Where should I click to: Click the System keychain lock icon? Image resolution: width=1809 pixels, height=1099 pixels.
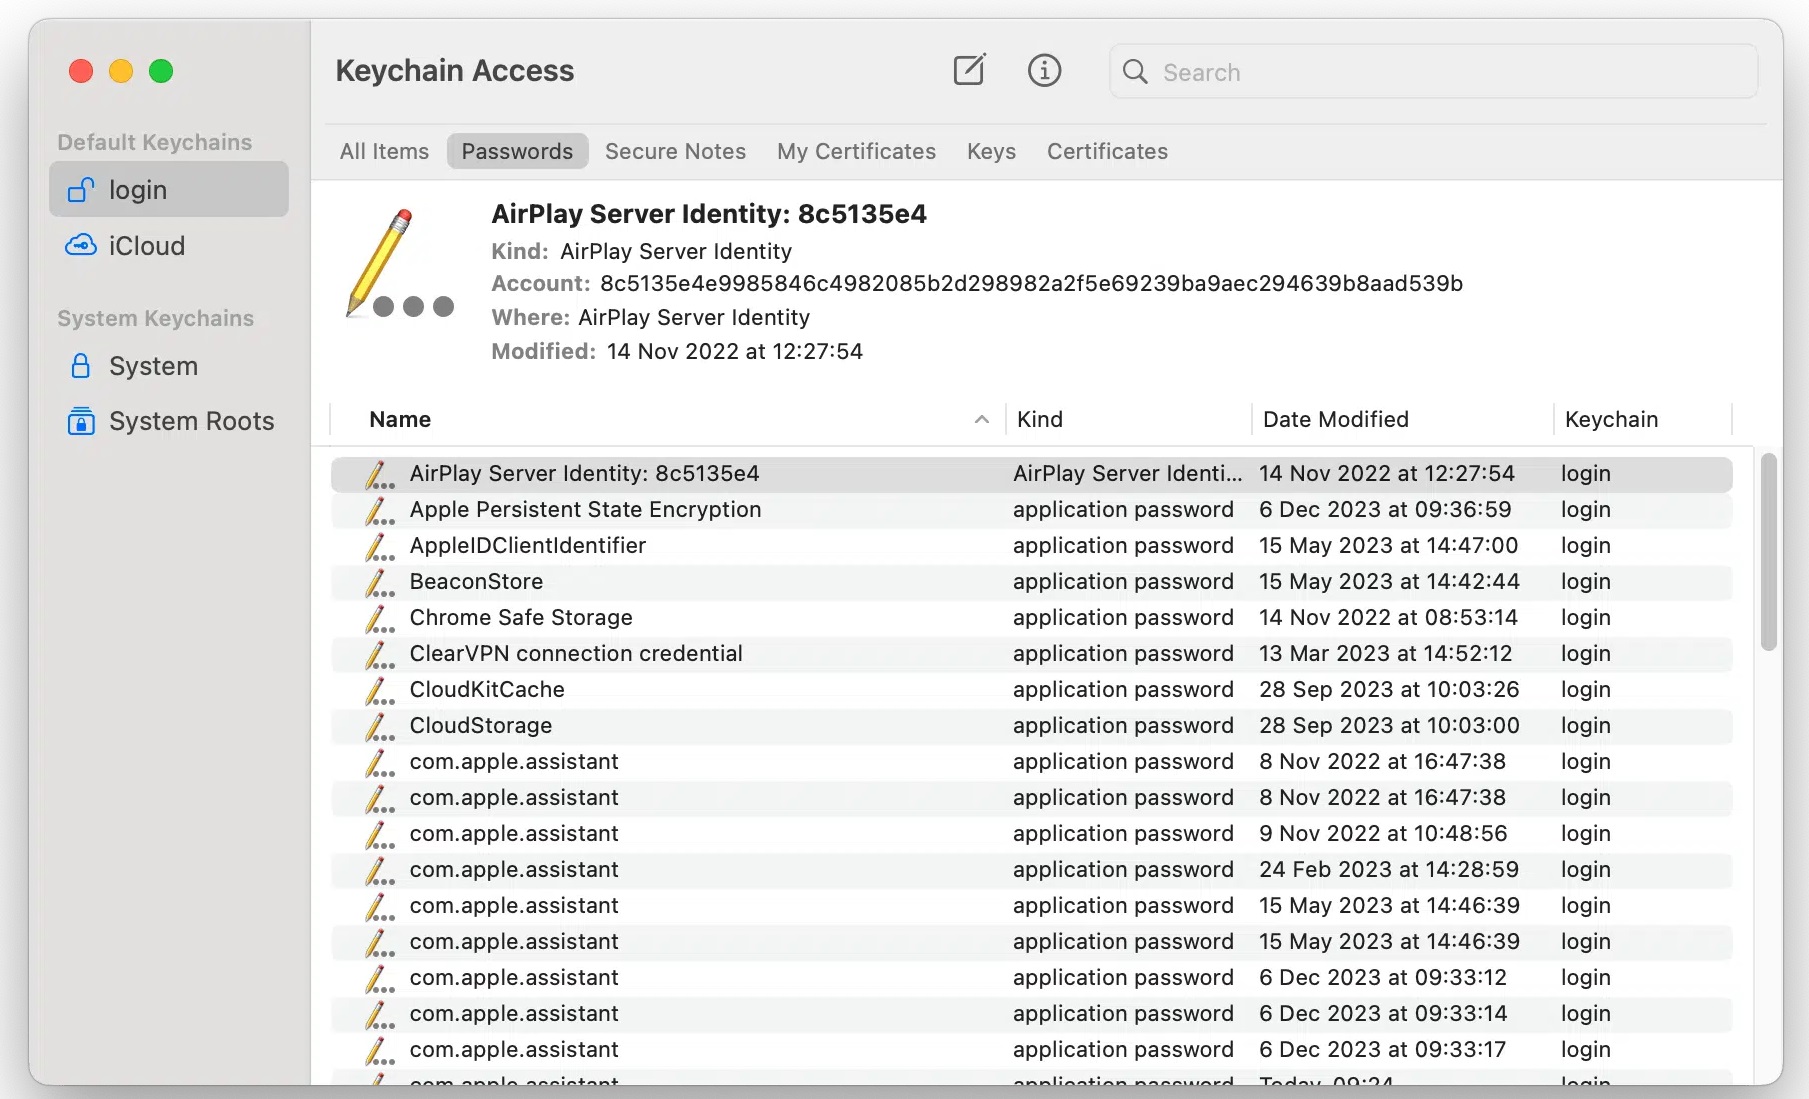pyautogui.click(x=81, y=366)
